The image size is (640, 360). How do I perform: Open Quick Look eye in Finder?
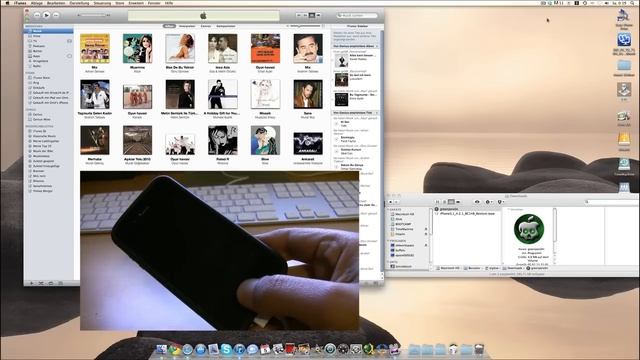click(477, 202)
